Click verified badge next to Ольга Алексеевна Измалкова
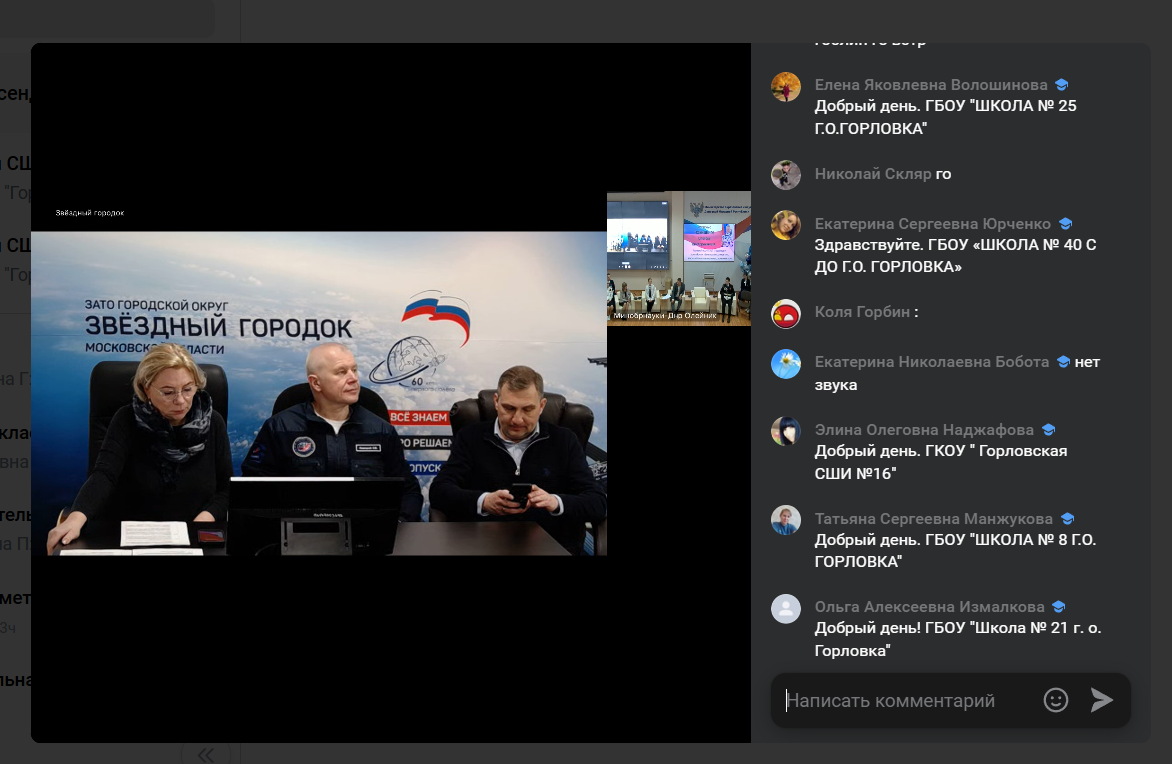This screenshot has height=764, width=1172. [x=1058, y=607]
